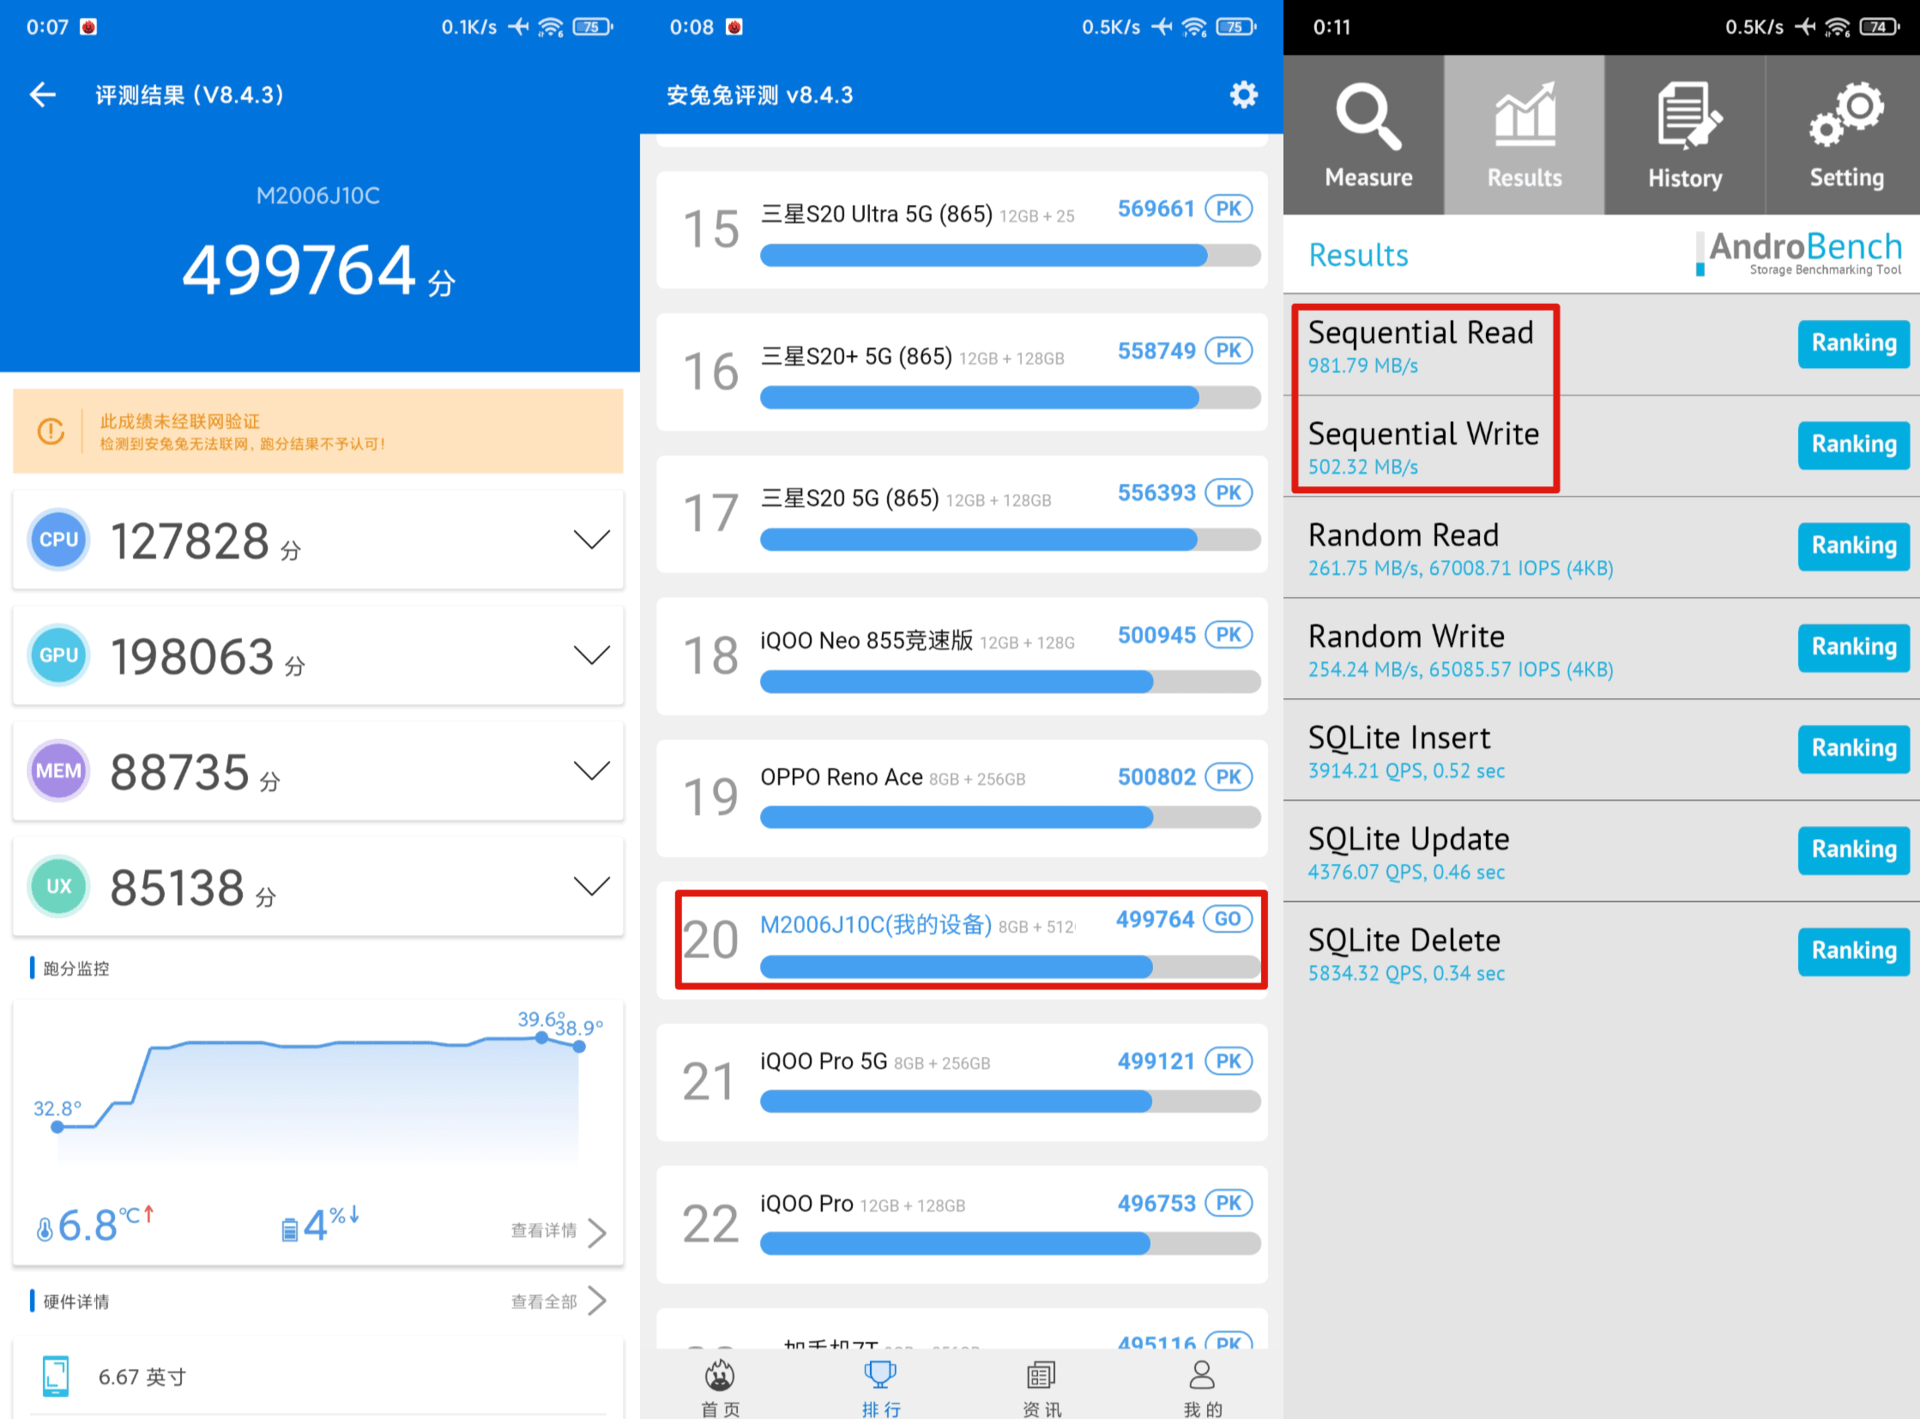Screen dimensions: 1920x1419
Task: Tap the battery drop icon
Action: coord(289,1229)
